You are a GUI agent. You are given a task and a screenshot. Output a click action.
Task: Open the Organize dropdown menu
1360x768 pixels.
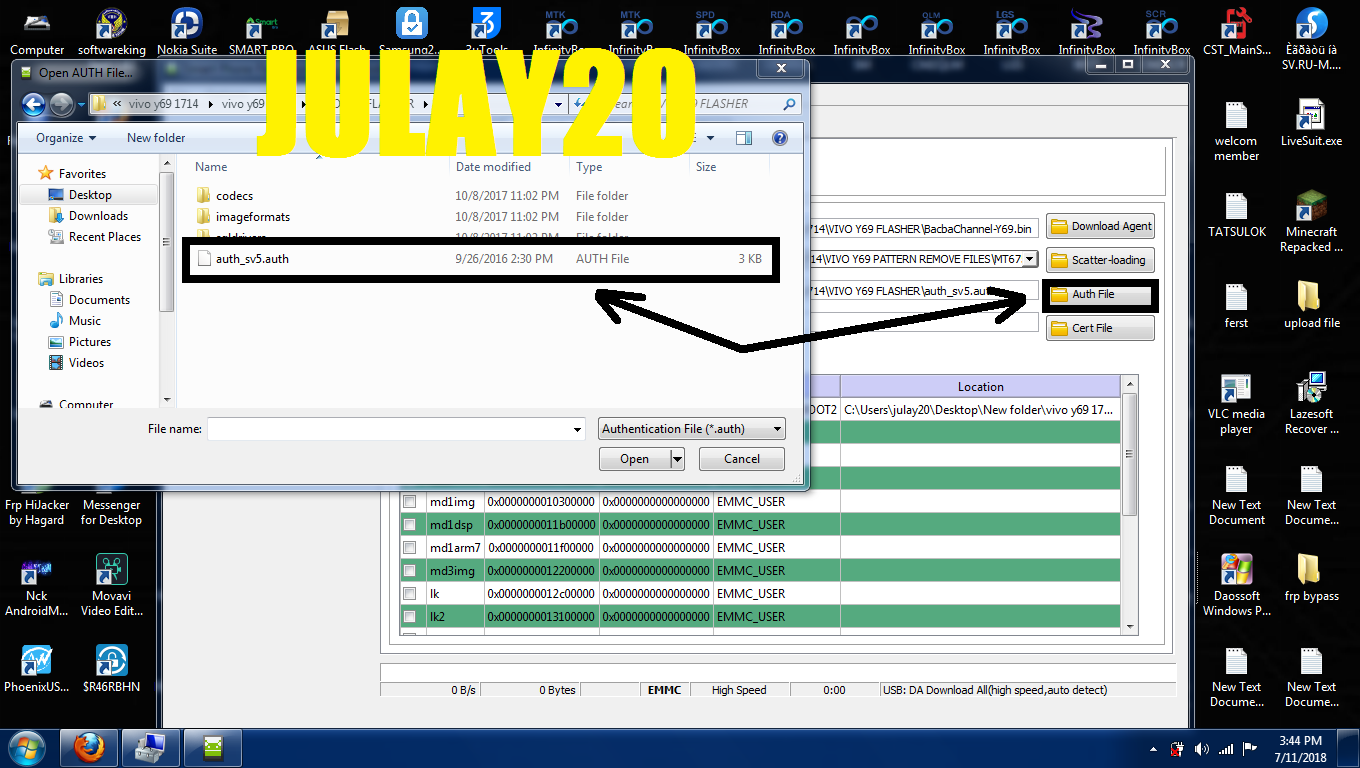pos(66,138)
